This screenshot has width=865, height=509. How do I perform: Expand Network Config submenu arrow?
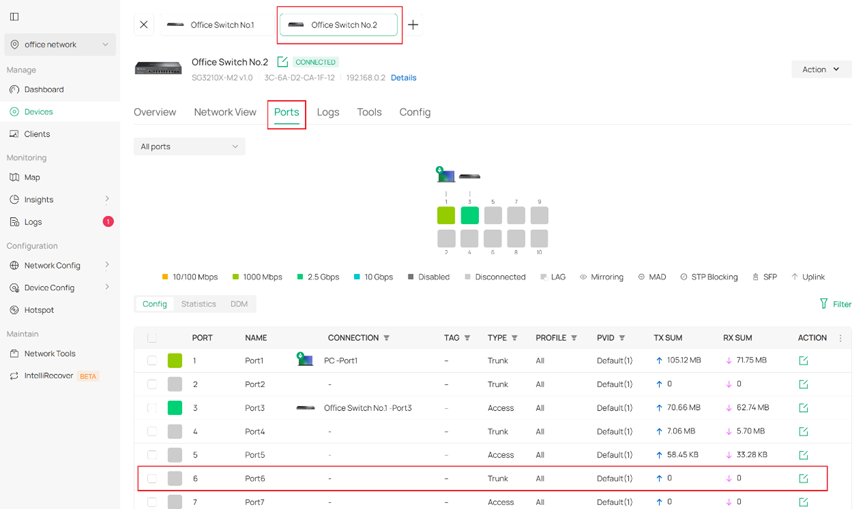107,265
